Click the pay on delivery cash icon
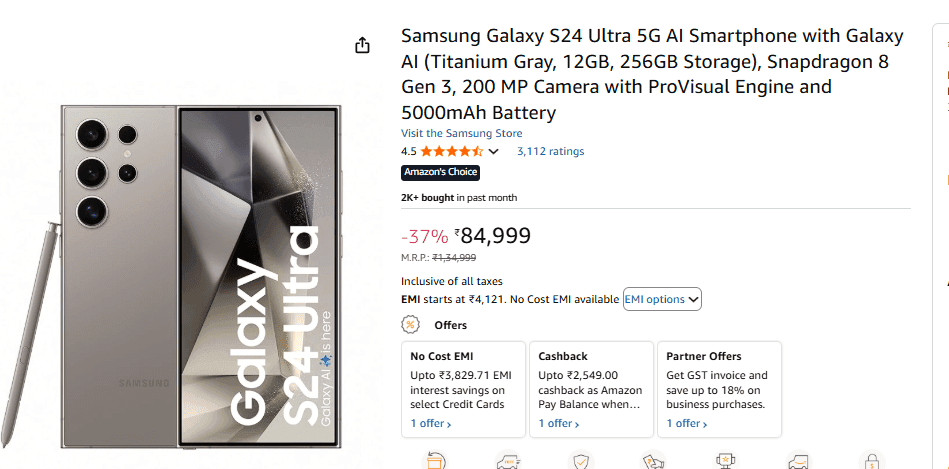949x469 pixels. click(654, 461)
